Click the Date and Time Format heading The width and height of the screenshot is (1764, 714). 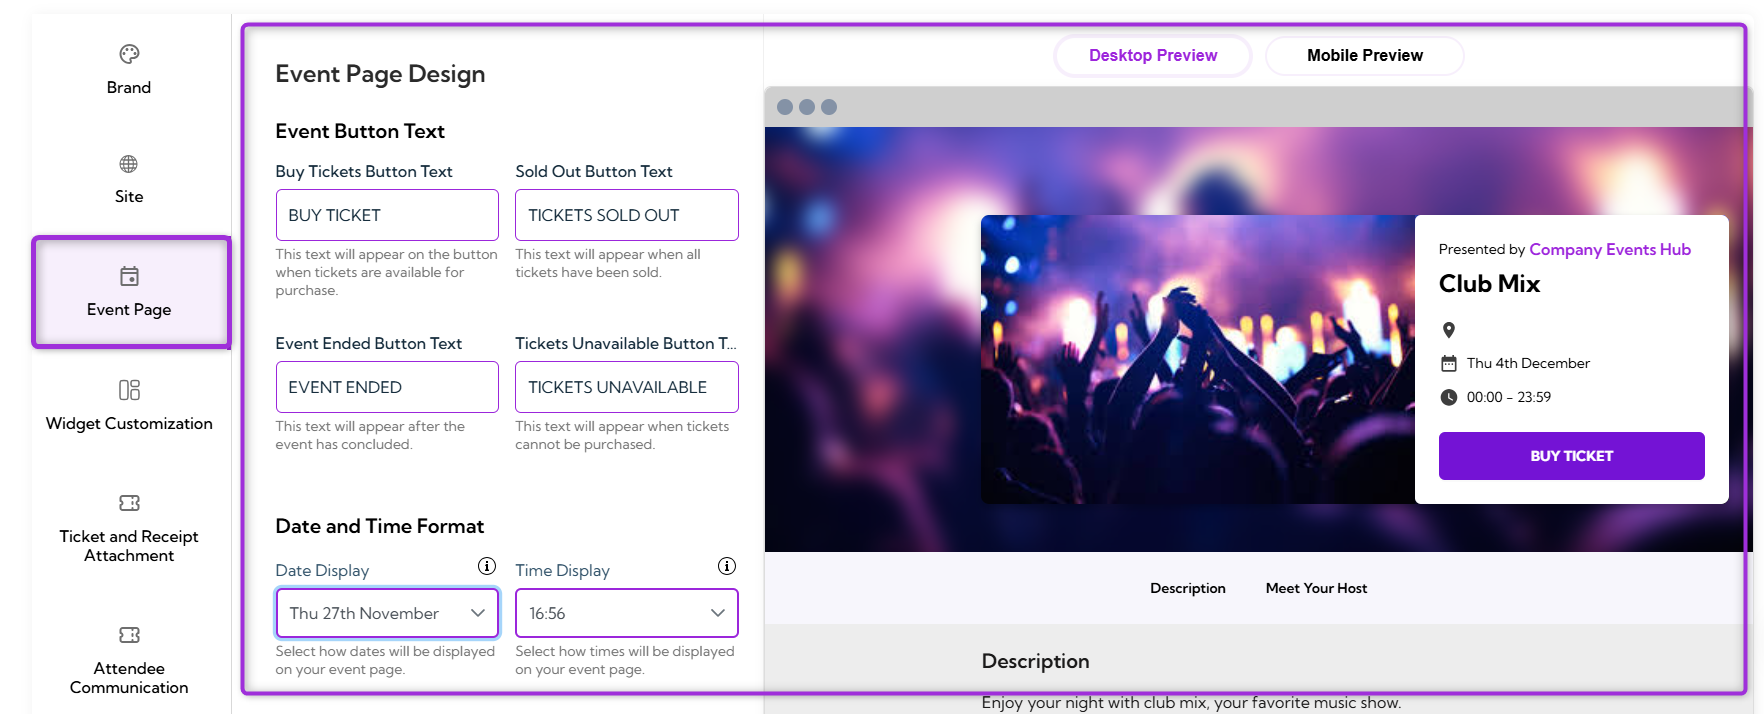tap(380, 526)
